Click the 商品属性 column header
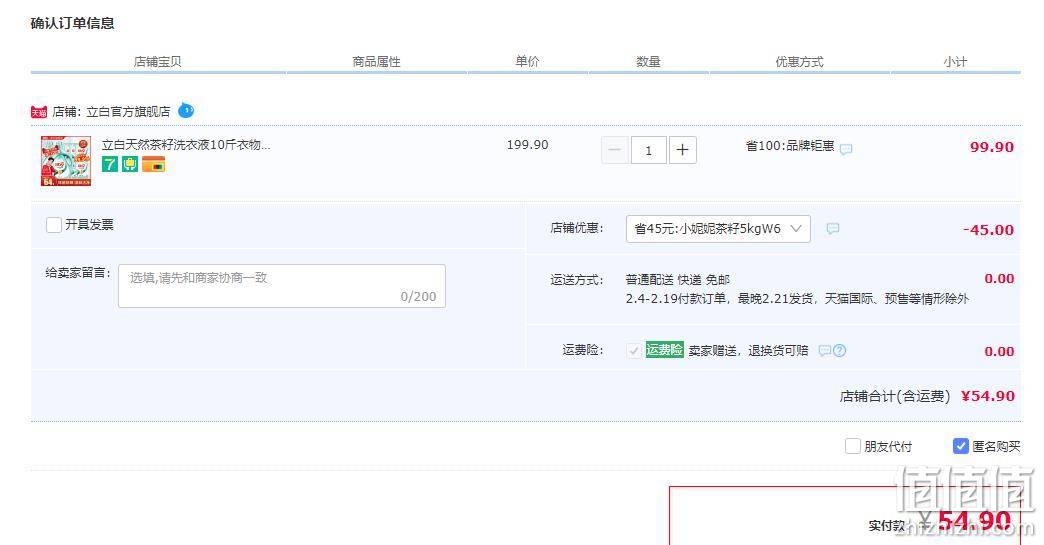 (376, 62)
